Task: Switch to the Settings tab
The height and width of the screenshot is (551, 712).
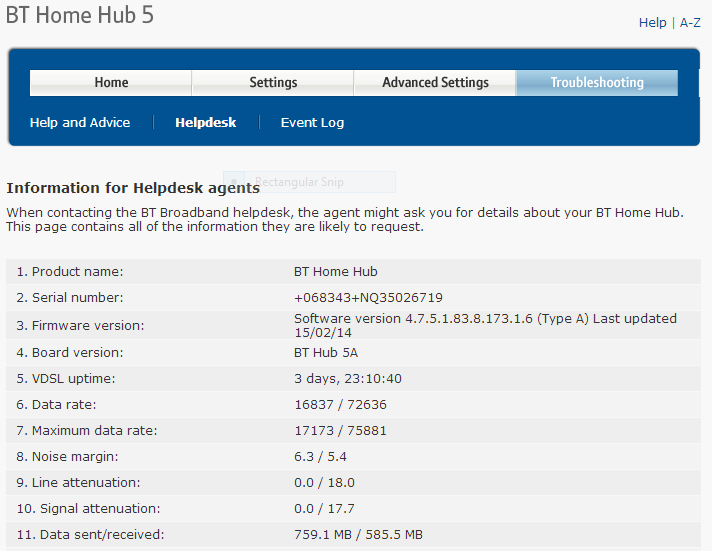Action: tap(273, 83)
